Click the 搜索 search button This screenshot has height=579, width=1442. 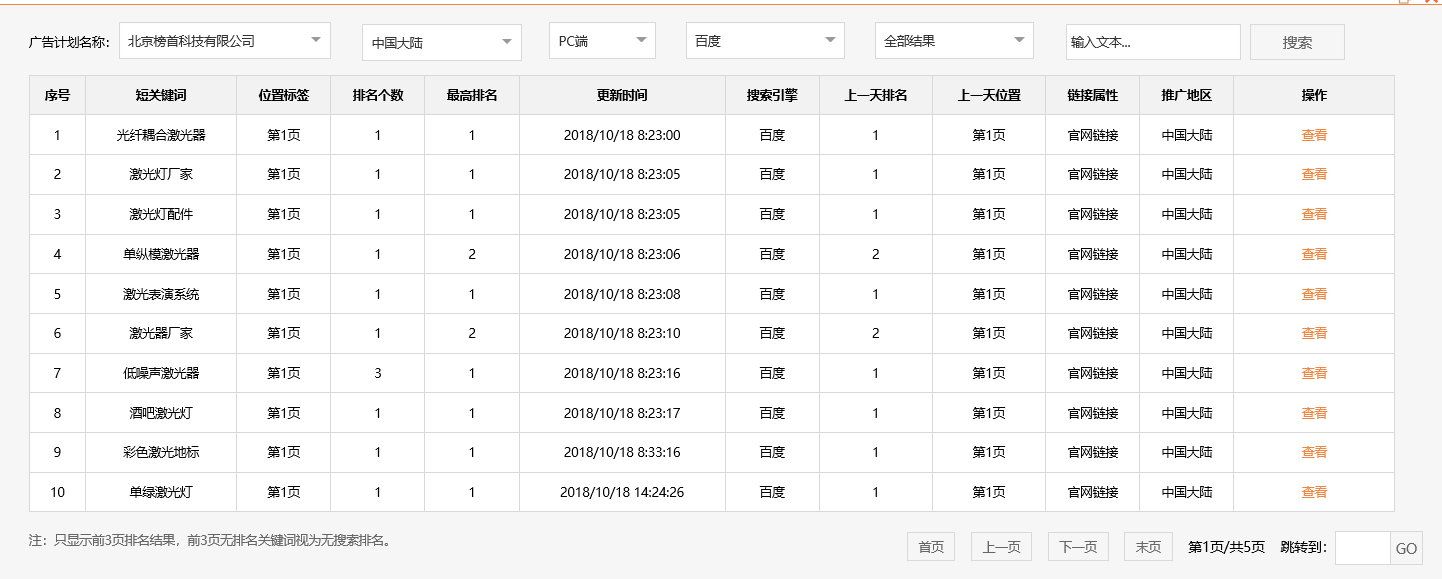coord(1297,41)
